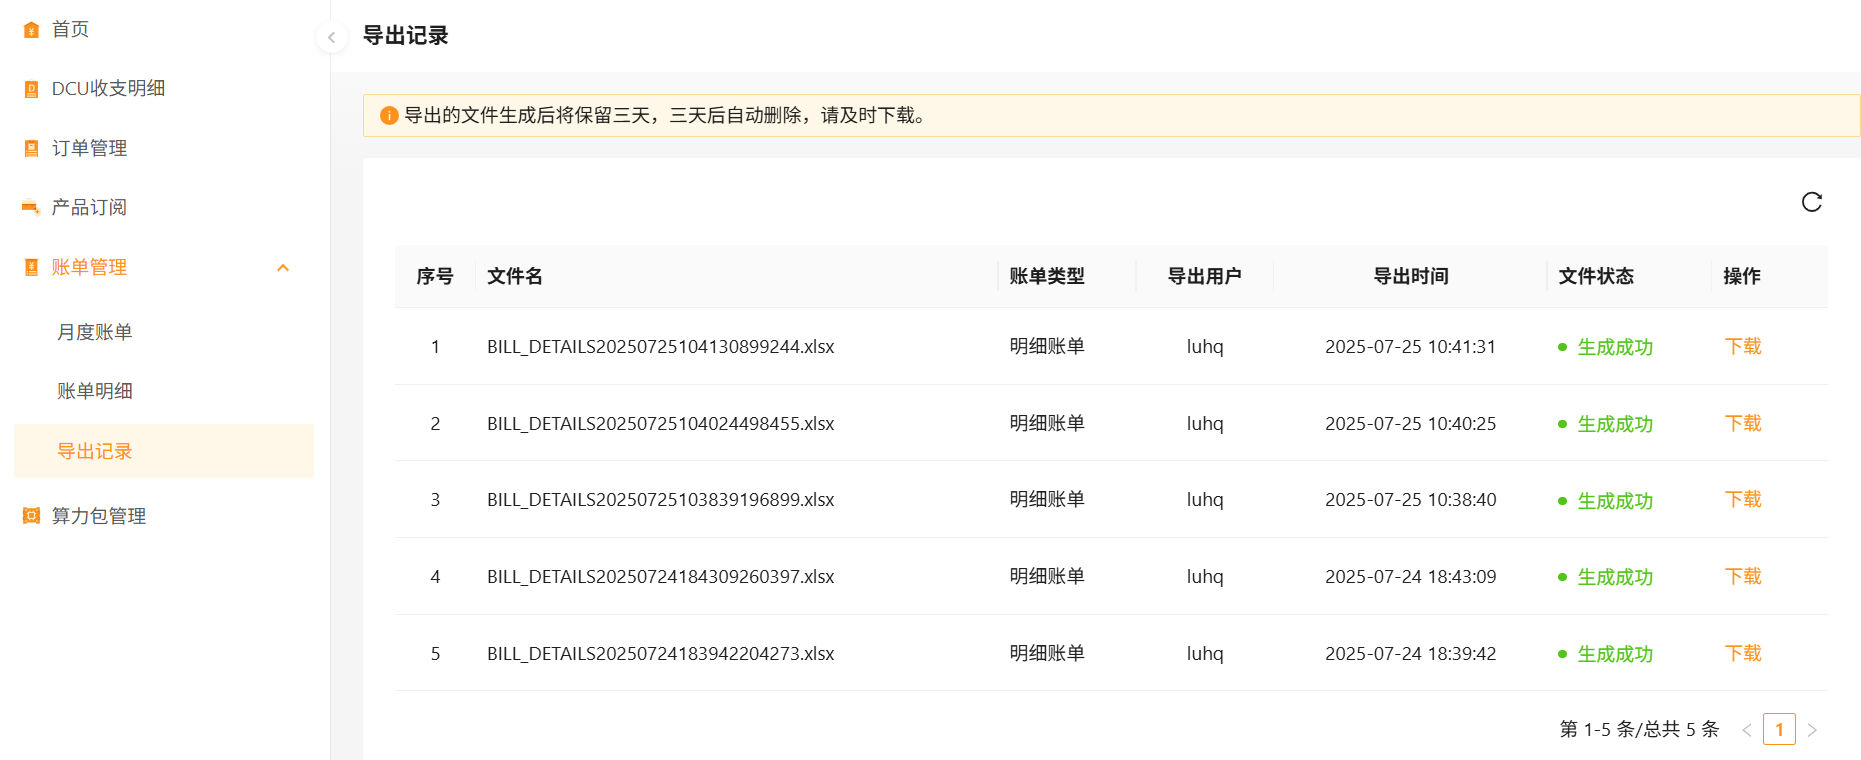
Task: Click the 产品订阅 sidebar icon
Action: pos(31,207)
